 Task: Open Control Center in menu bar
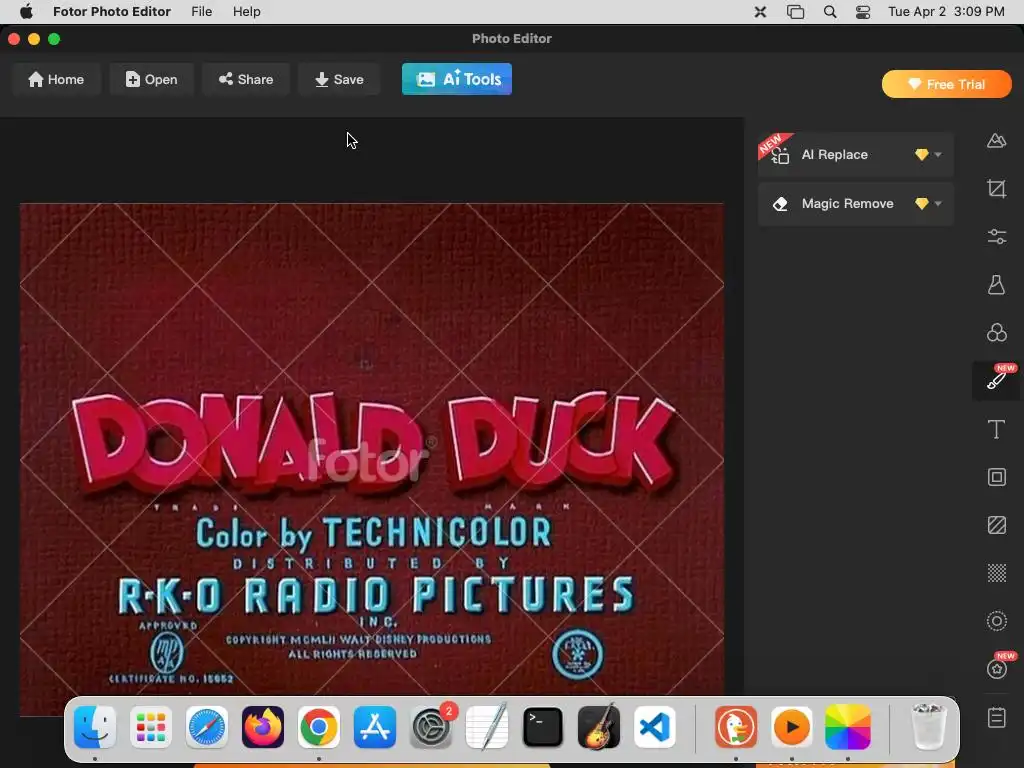point(863,12)
